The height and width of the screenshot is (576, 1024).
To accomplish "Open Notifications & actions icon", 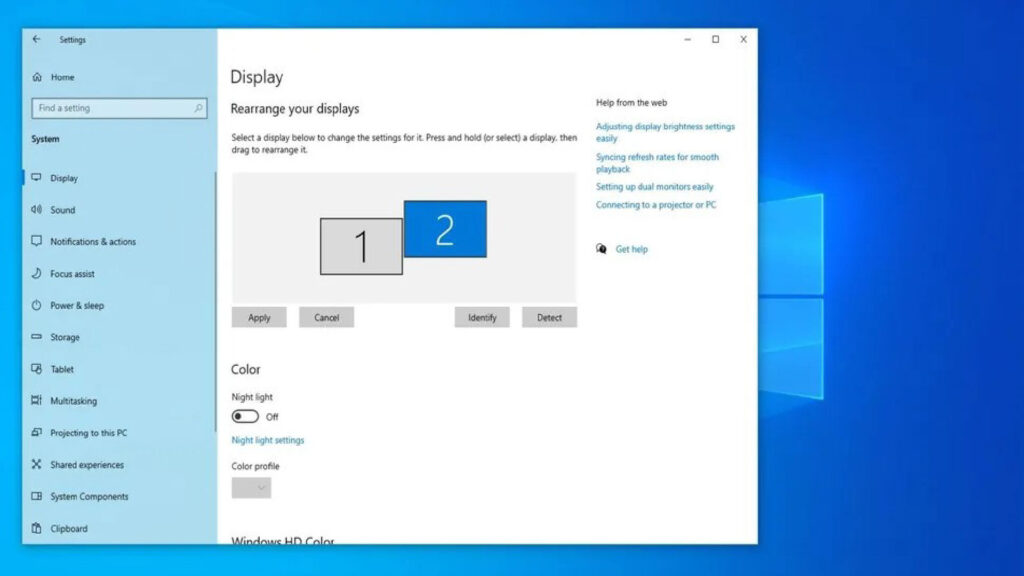I will click(x=37, y=242).
